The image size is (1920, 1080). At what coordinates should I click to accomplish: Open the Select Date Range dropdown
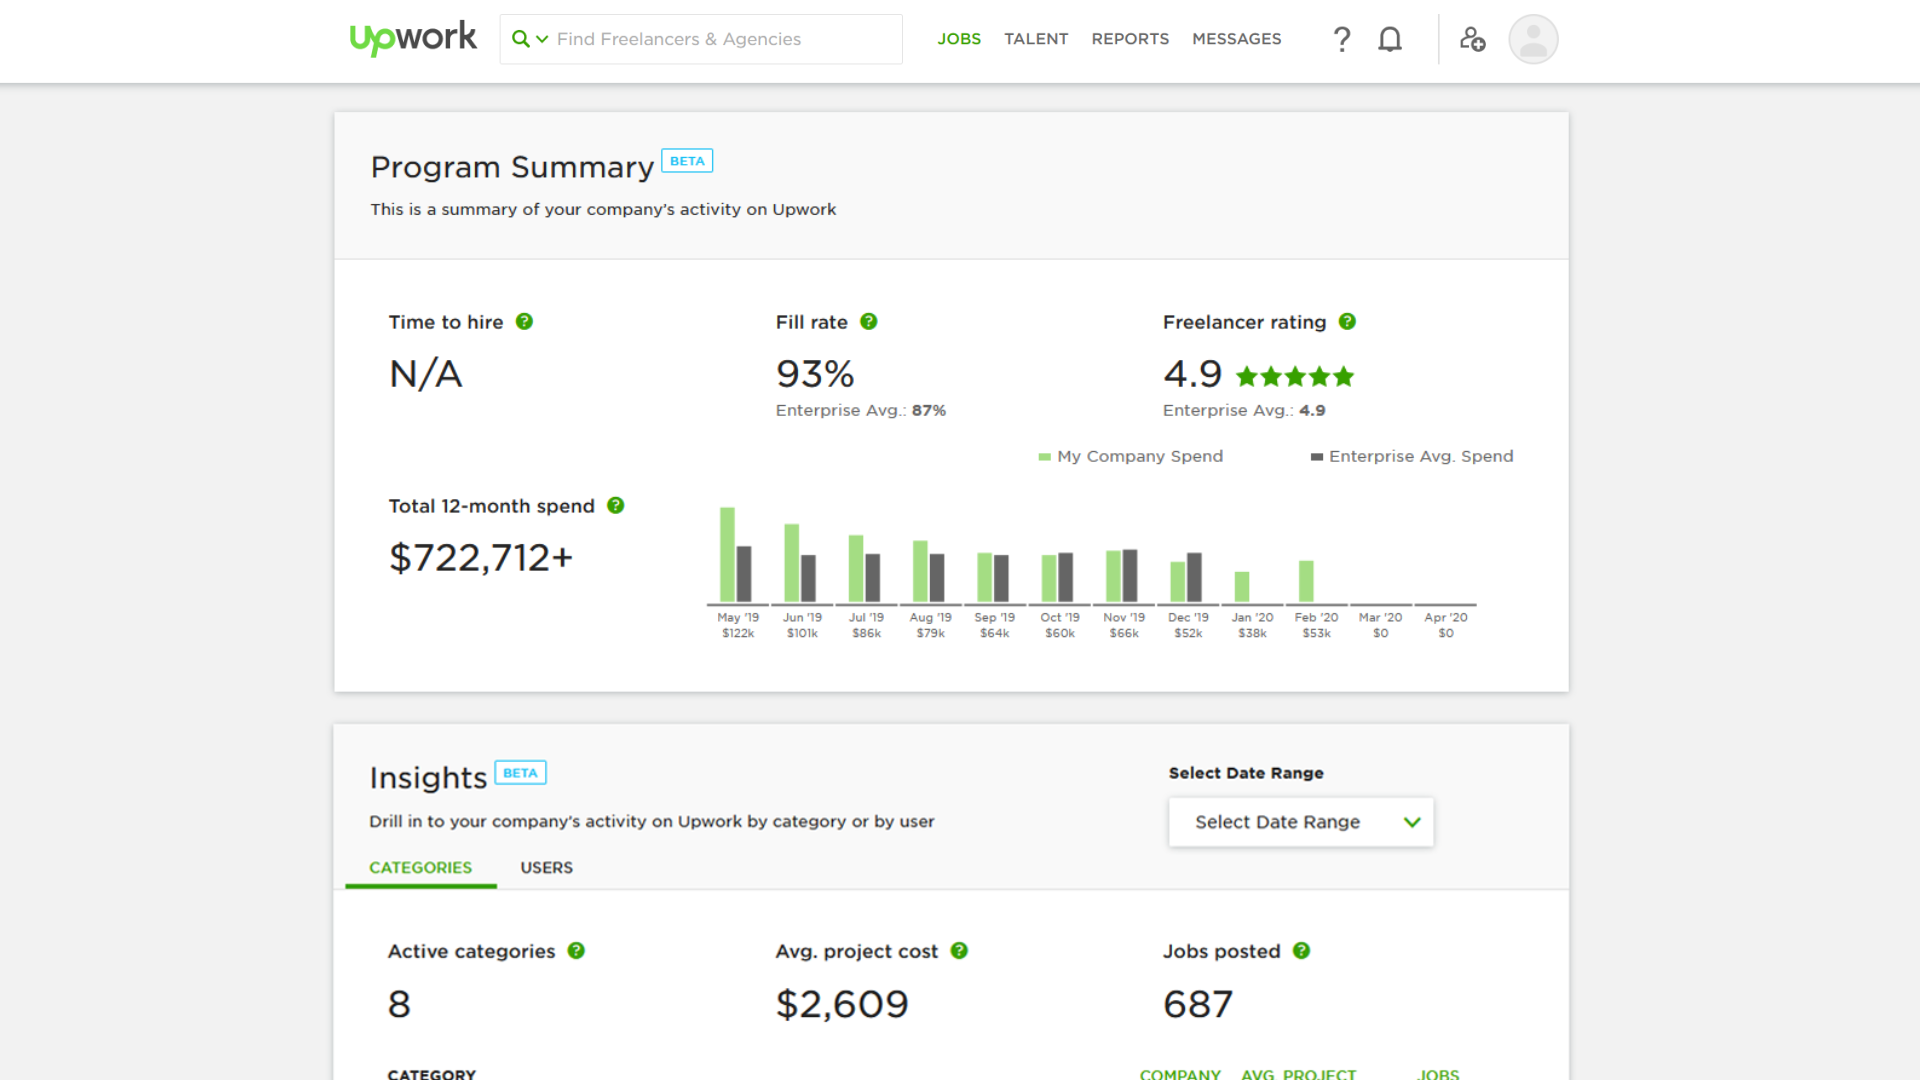(1300, 822)
